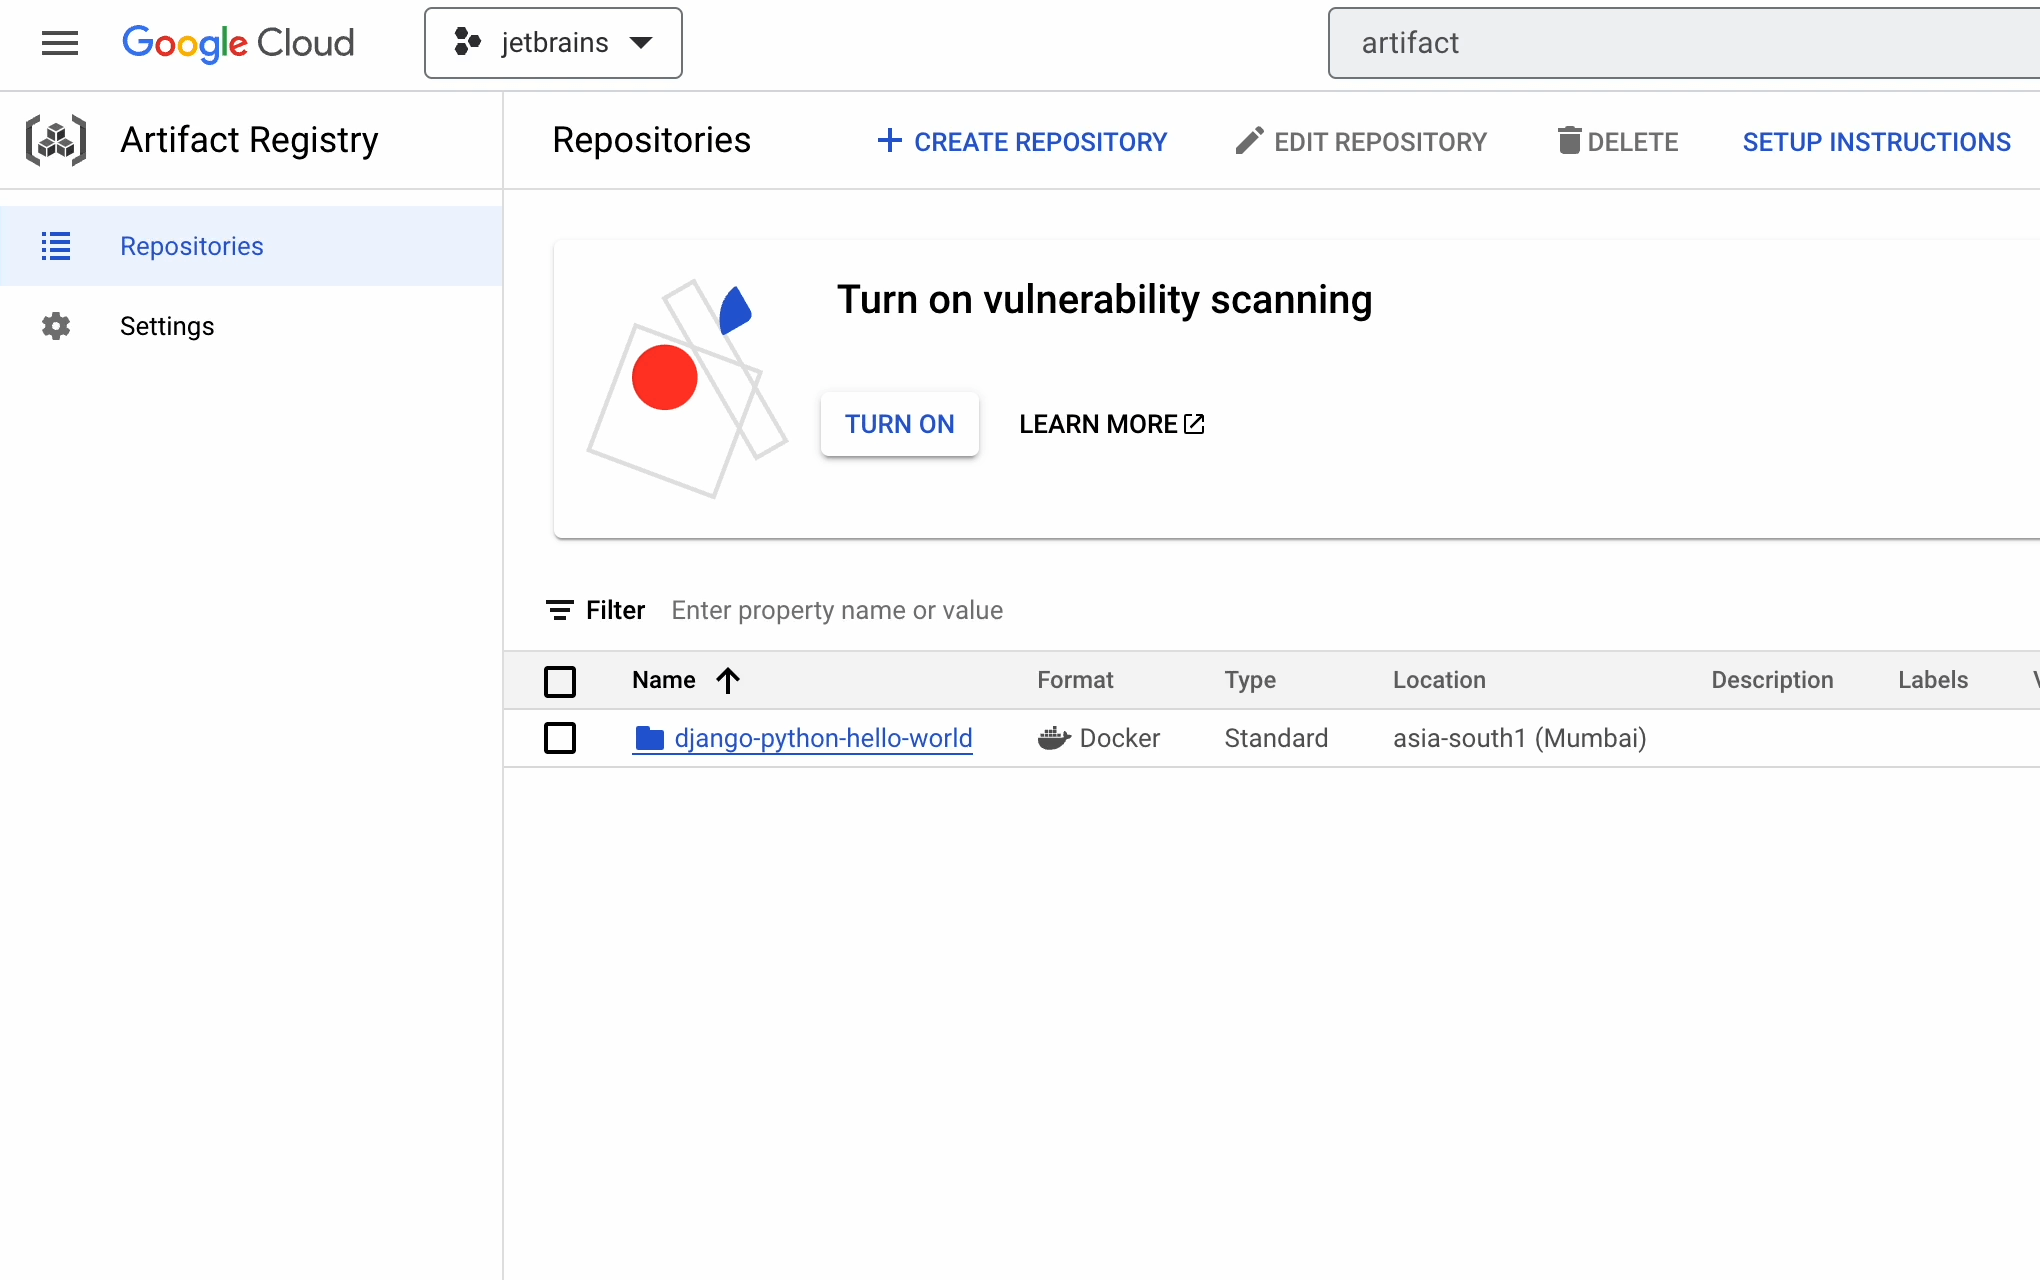Check the django-python-hello-world row checkbox
This screenshot has width=2040, height=1280.
tap(560, 738)
